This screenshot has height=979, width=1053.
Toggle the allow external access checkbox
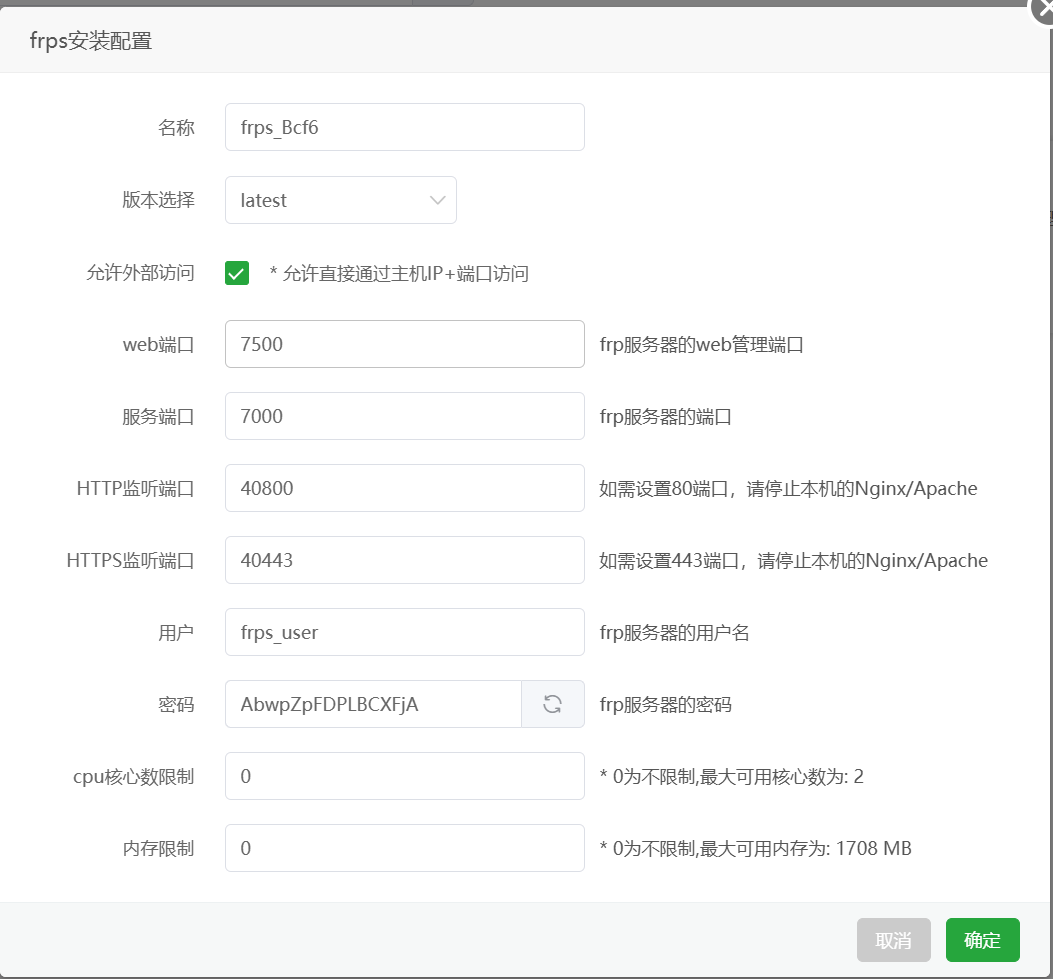(x=237, y=273)
